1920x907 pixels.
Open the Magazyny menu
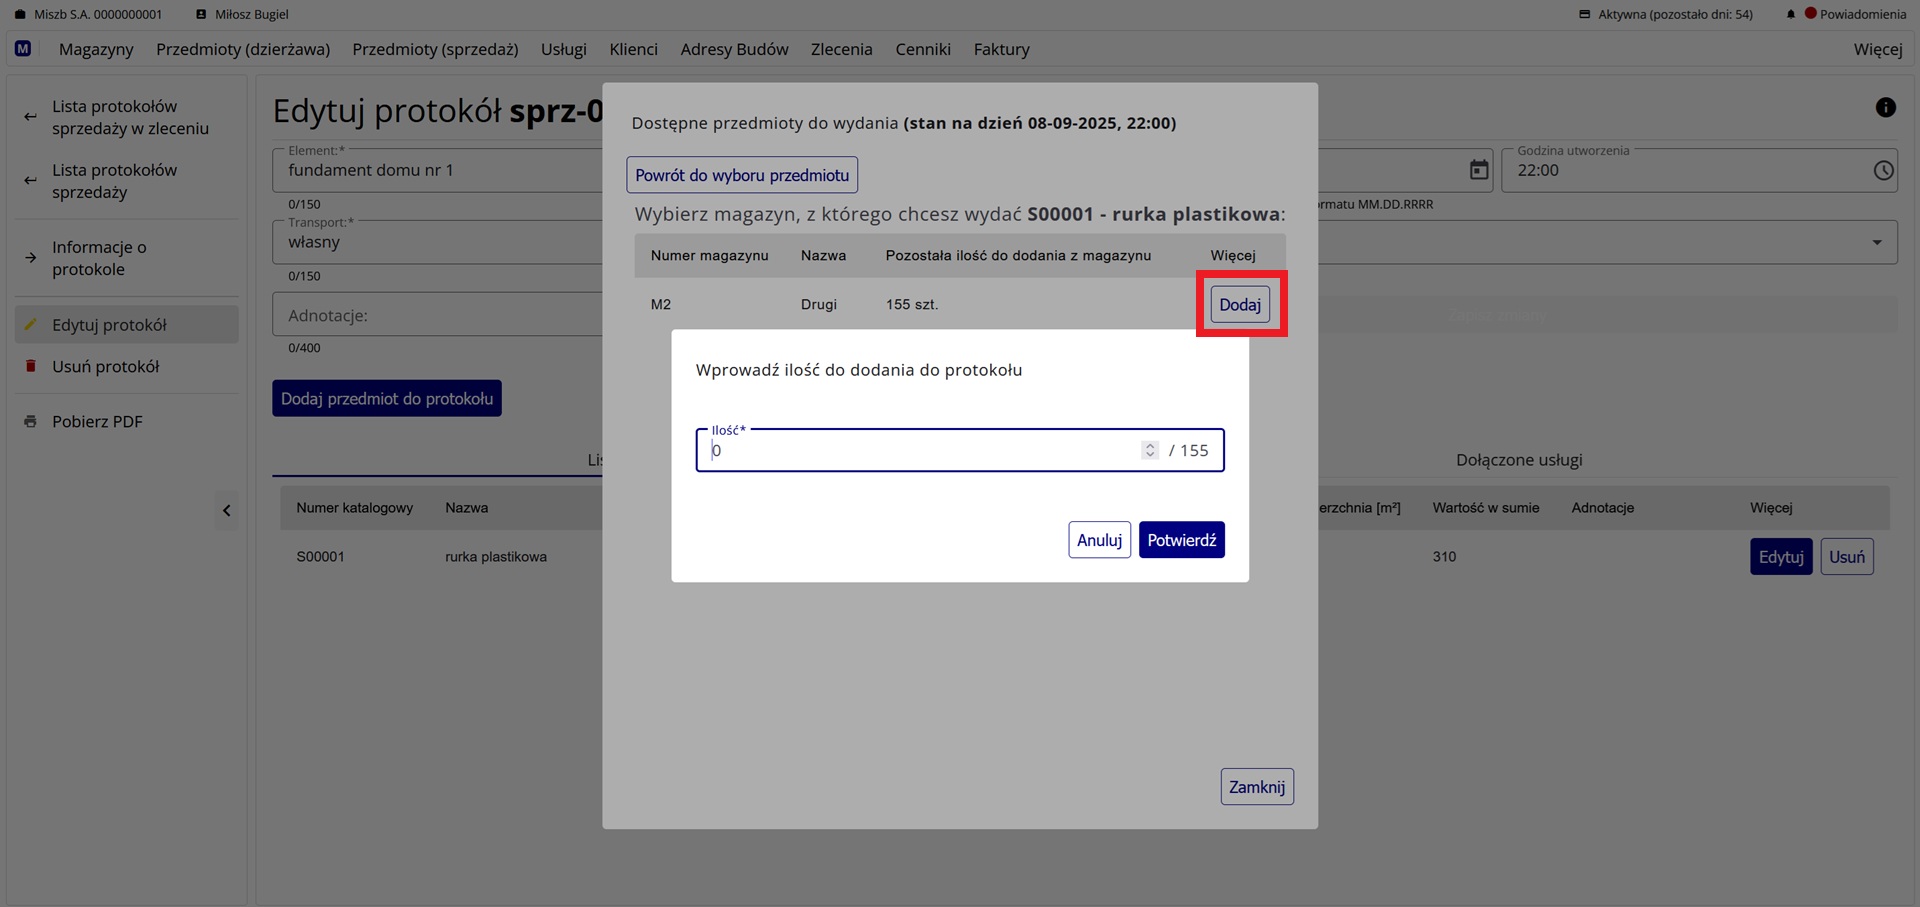tap(96, 50)
